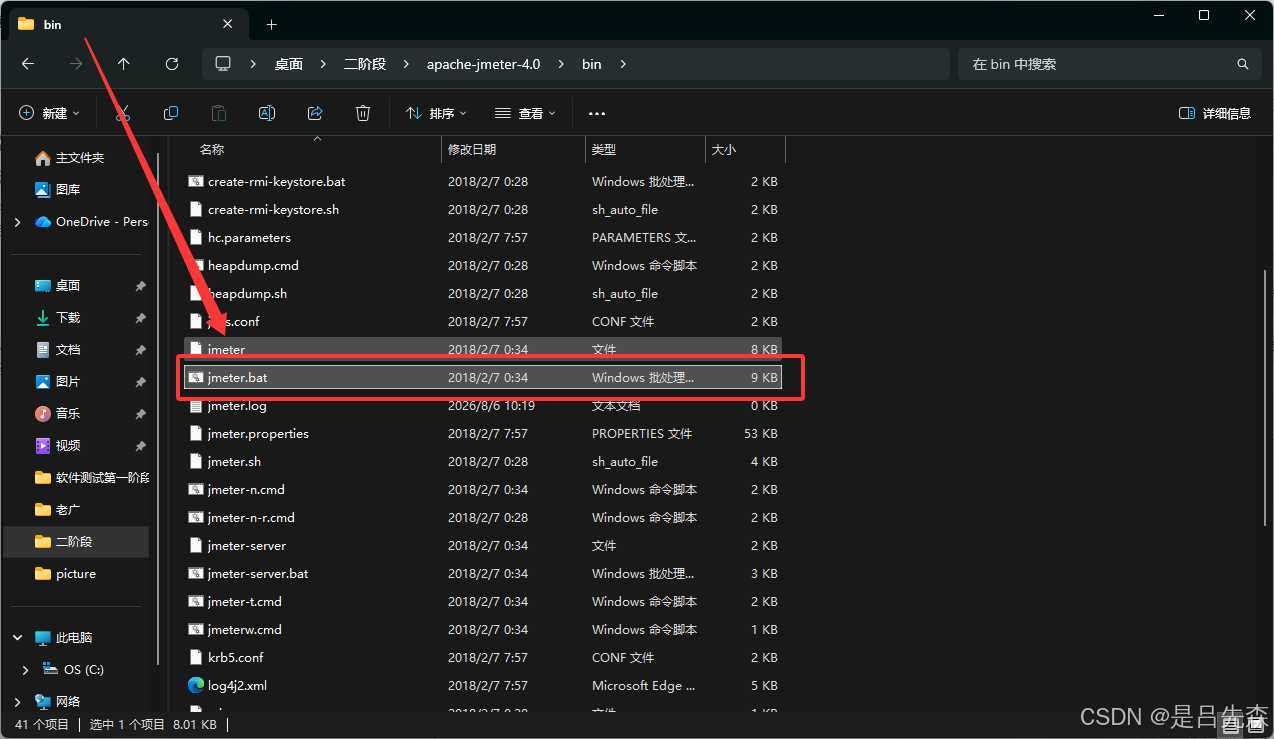The height and width of the screenshot is (739, 1274).
Task: Open the View dropdown
Action: coord(525,113)
